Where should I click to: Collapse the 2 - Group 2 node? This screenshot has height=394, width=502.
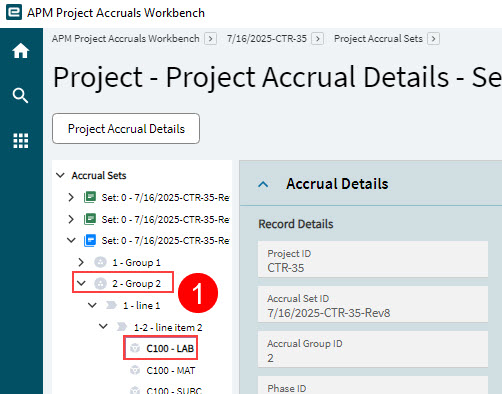click(x=81, y=283)
